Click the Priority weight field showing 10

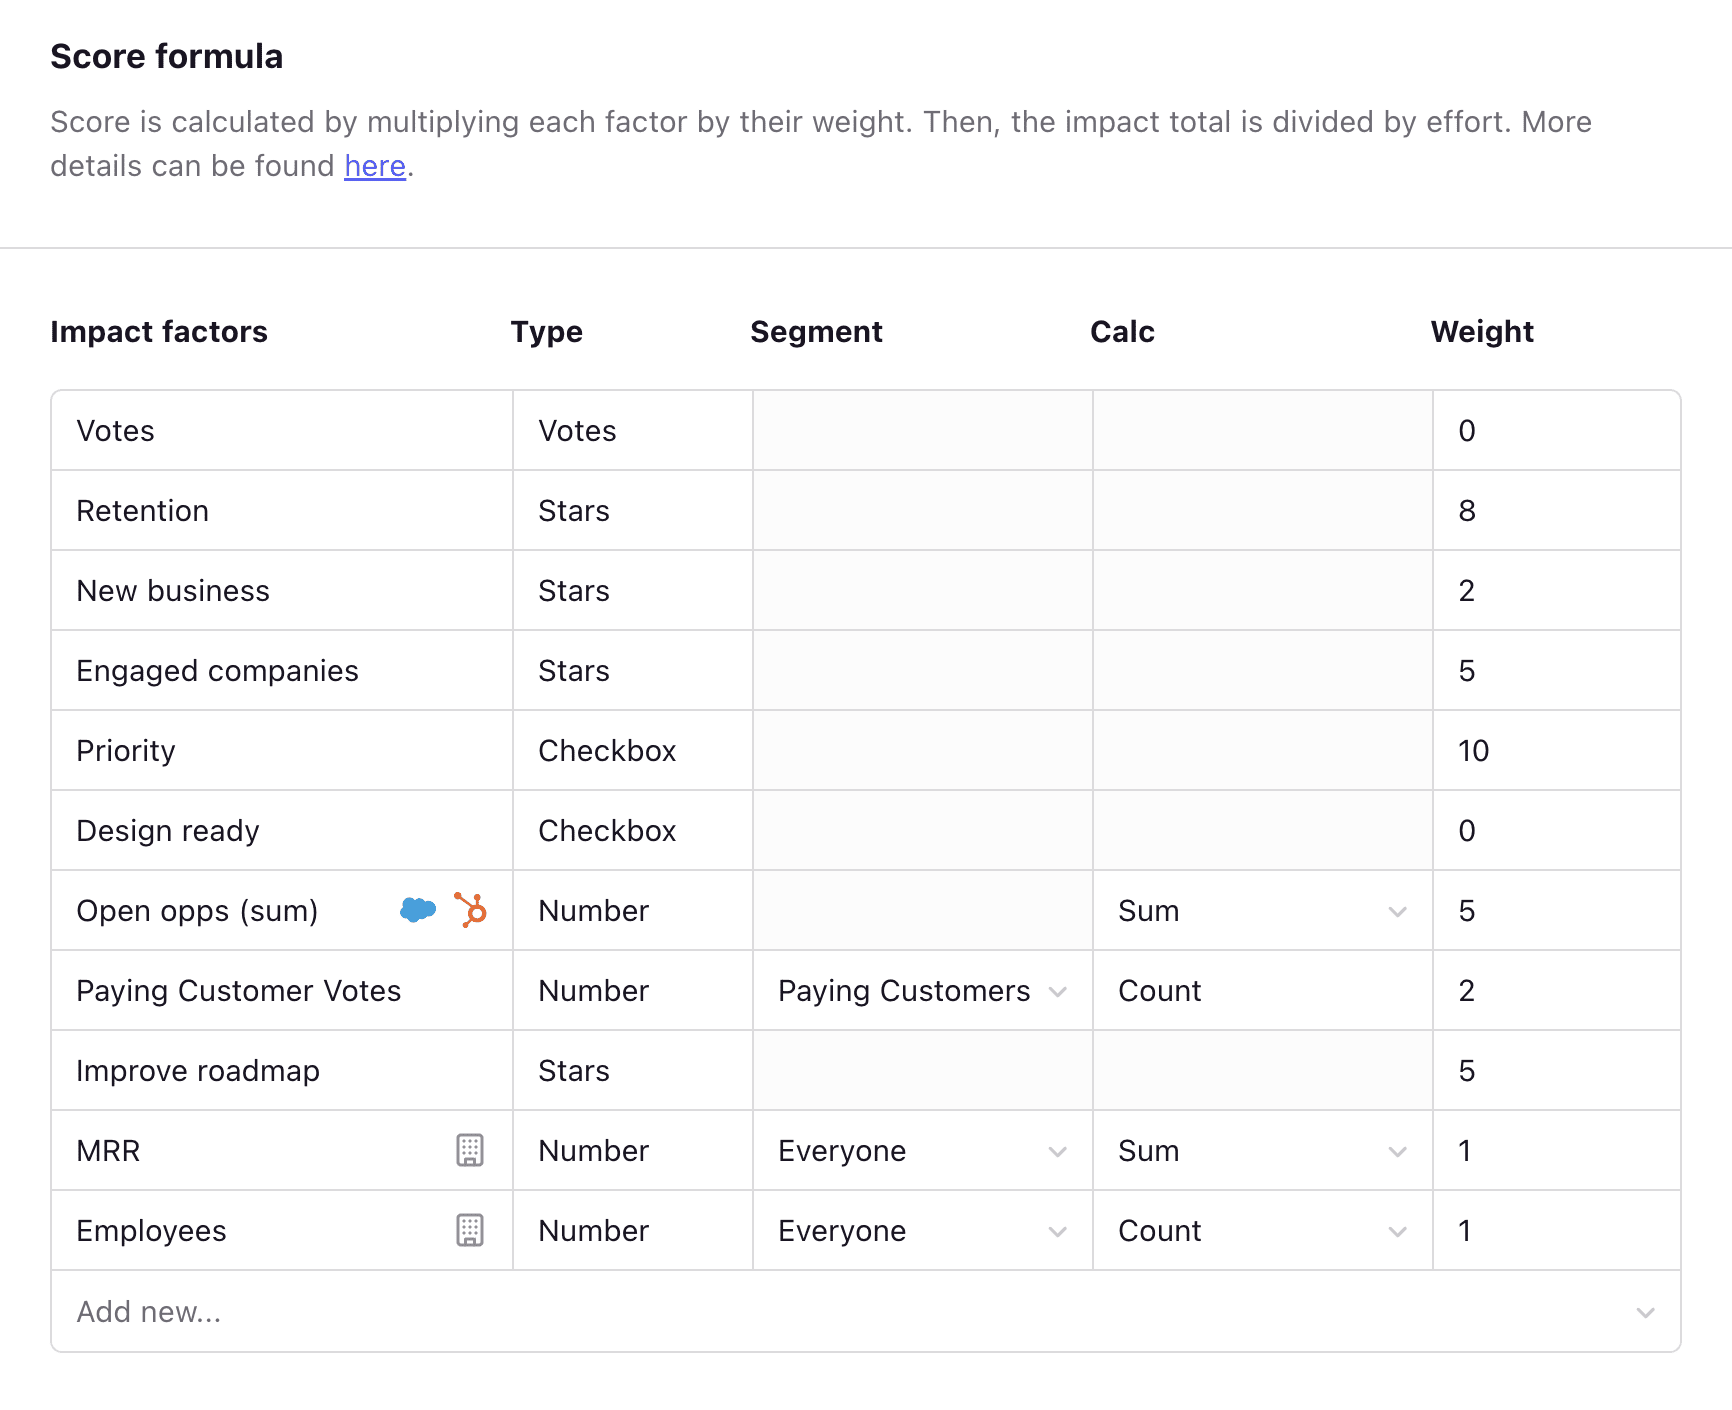pos(1556,750)
